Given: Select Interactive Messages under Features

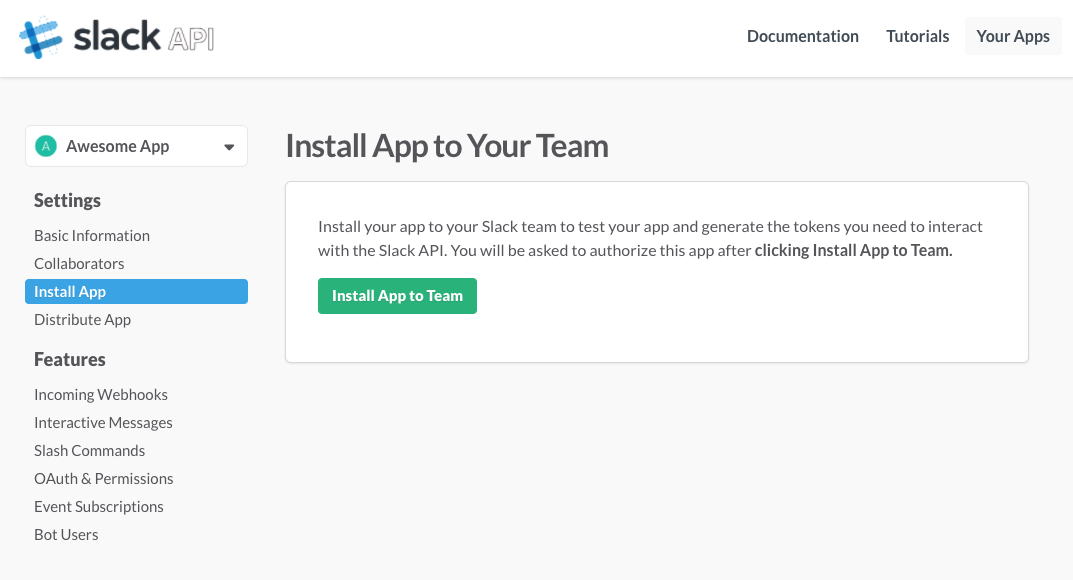Looking at the screenshot, I should pos(103,422).
